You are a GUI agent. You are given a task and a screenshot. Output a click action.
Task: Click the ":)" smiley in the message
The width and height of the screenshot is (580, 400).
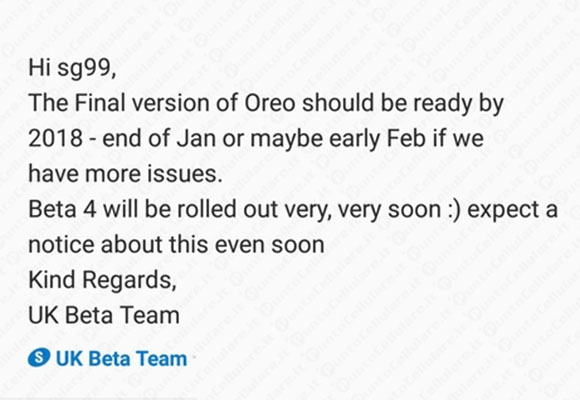click(x=454, y=210)
